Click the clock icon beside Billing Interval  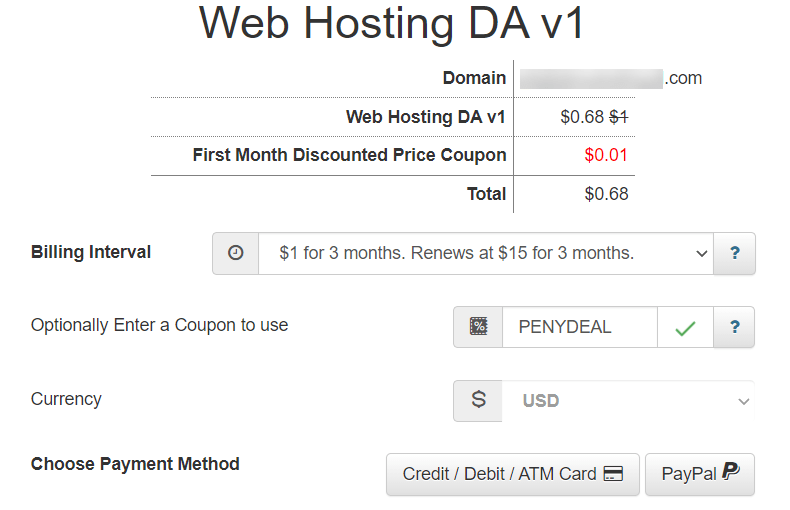point(235,253)
